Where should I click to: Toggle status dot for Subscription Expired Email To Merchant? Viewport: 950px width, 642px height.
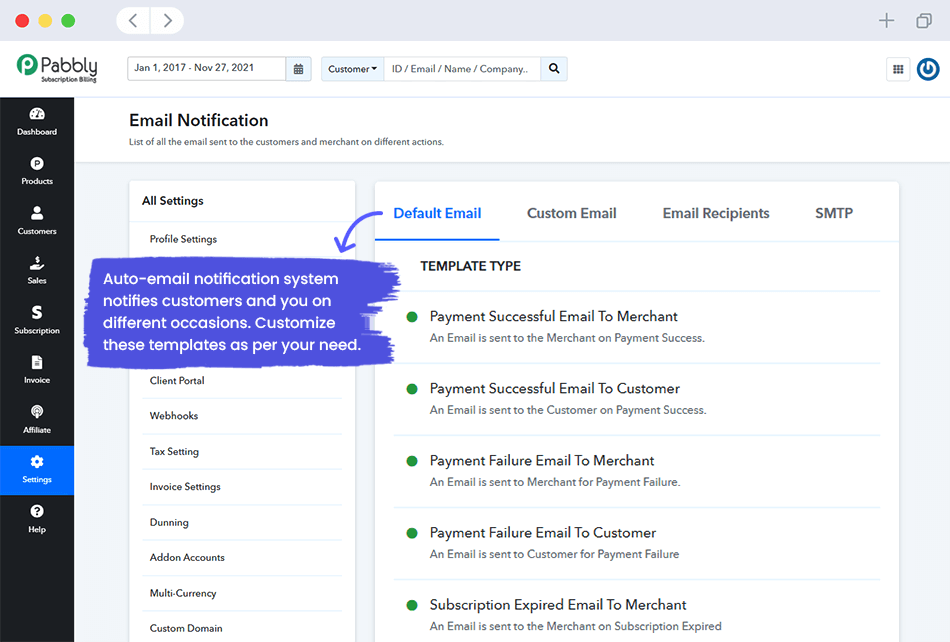point(411,605)
